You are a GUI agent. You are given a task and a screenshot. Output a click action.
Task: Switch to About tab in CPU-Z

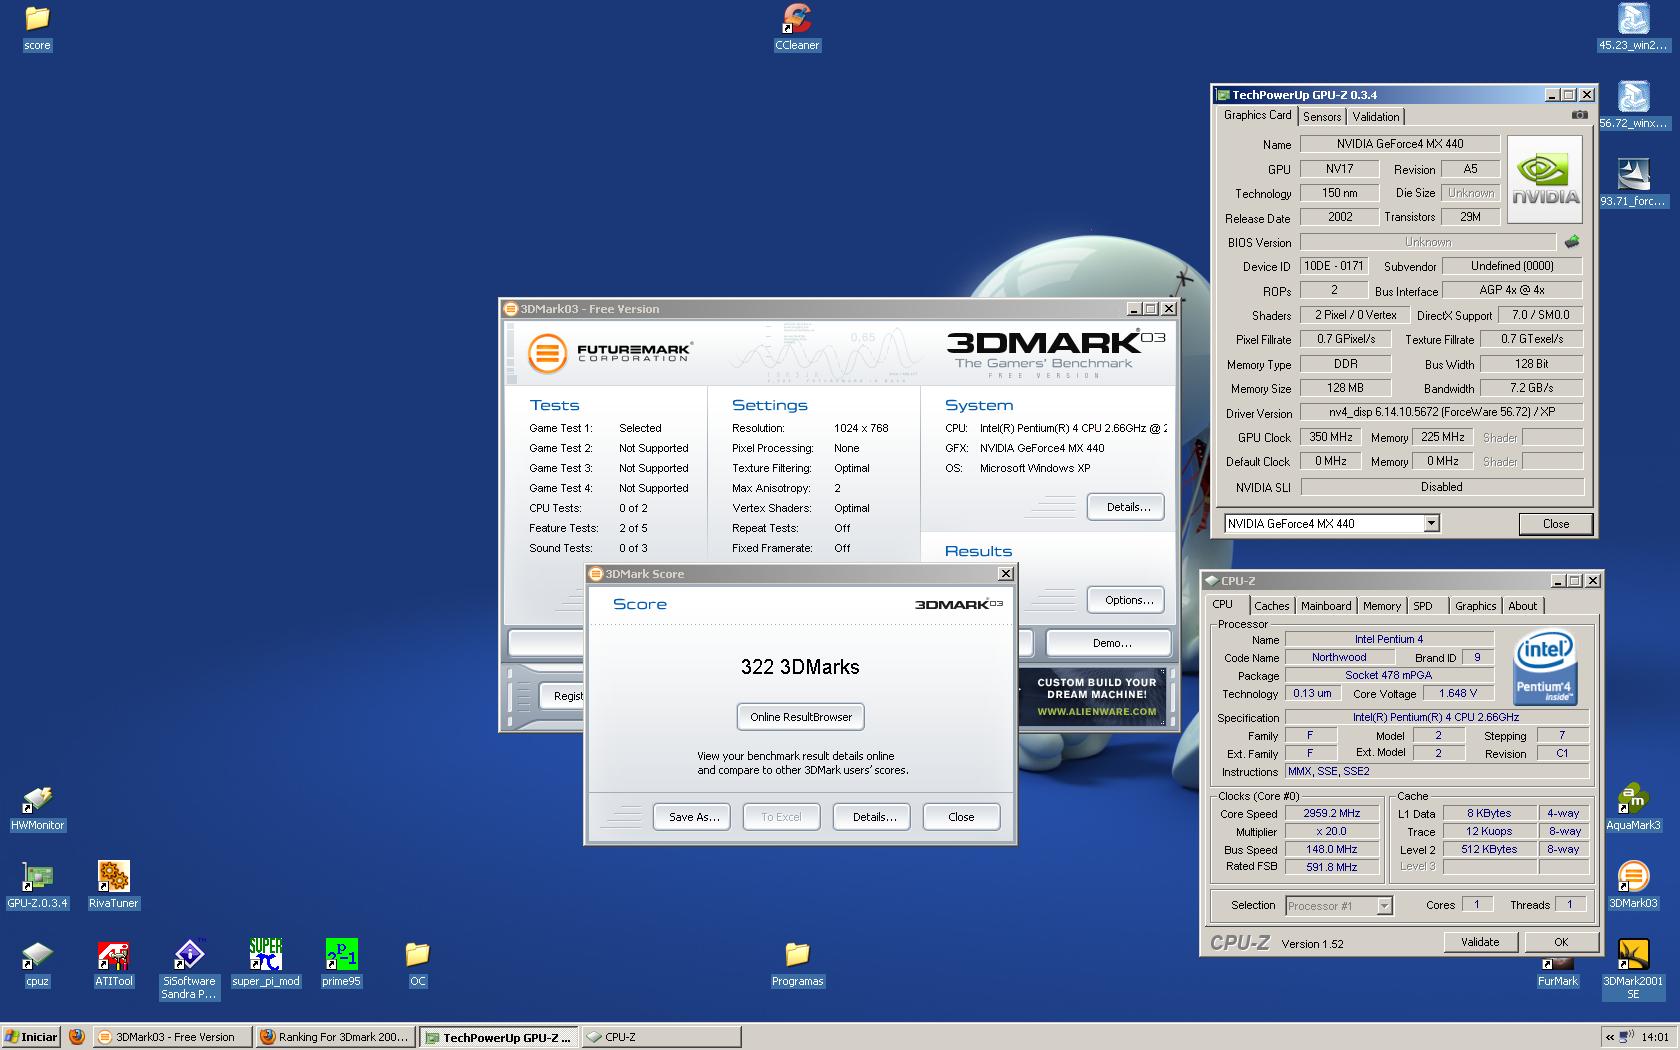(1522, 606)
